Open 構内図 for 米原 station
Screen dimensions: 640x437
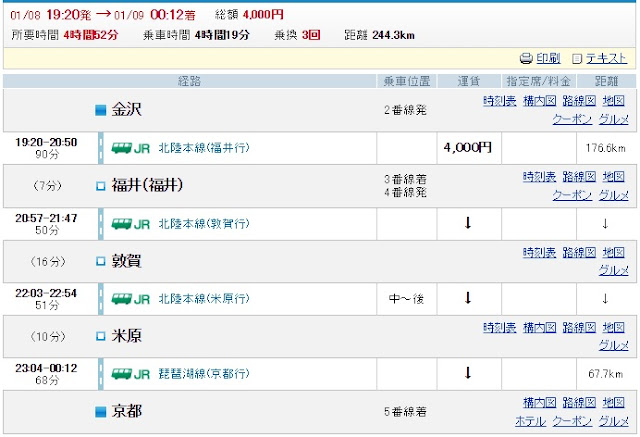(x=540, y=327)
